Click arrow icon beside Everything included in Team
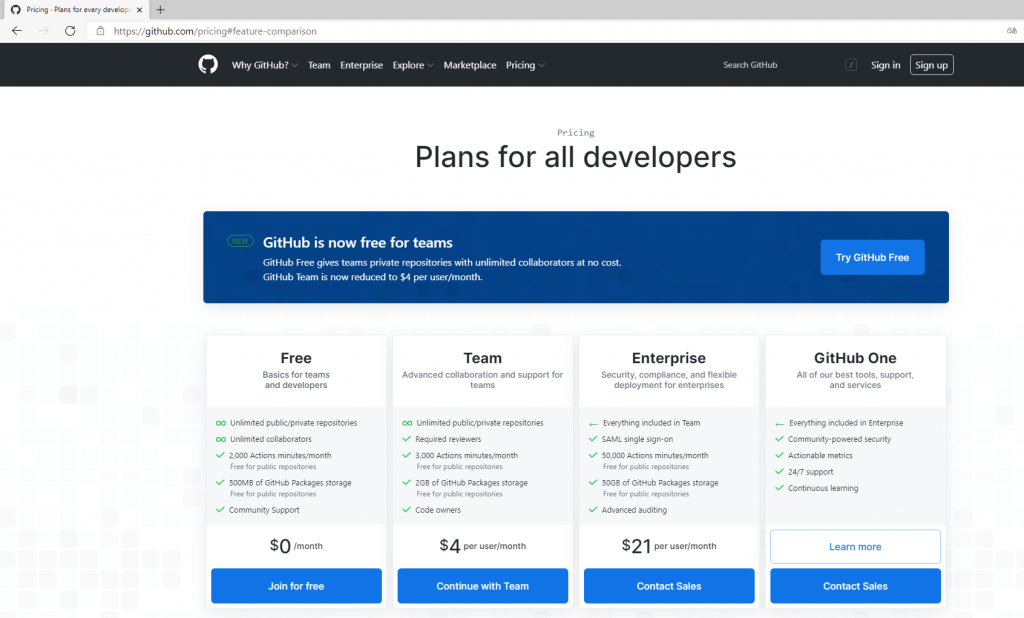The image size is (1024, 618). point(593,423)
